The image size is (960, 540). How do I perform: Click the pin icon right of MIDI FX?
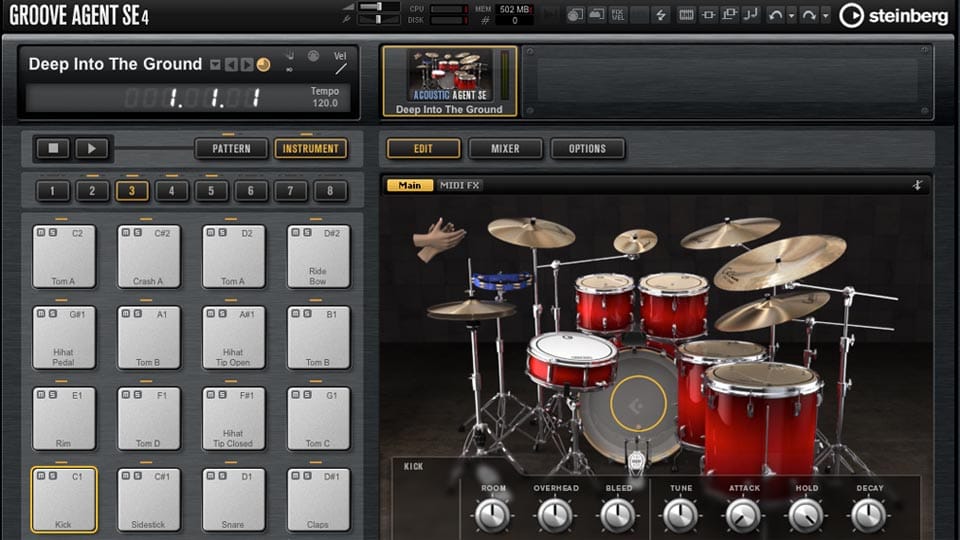point(917,185)
